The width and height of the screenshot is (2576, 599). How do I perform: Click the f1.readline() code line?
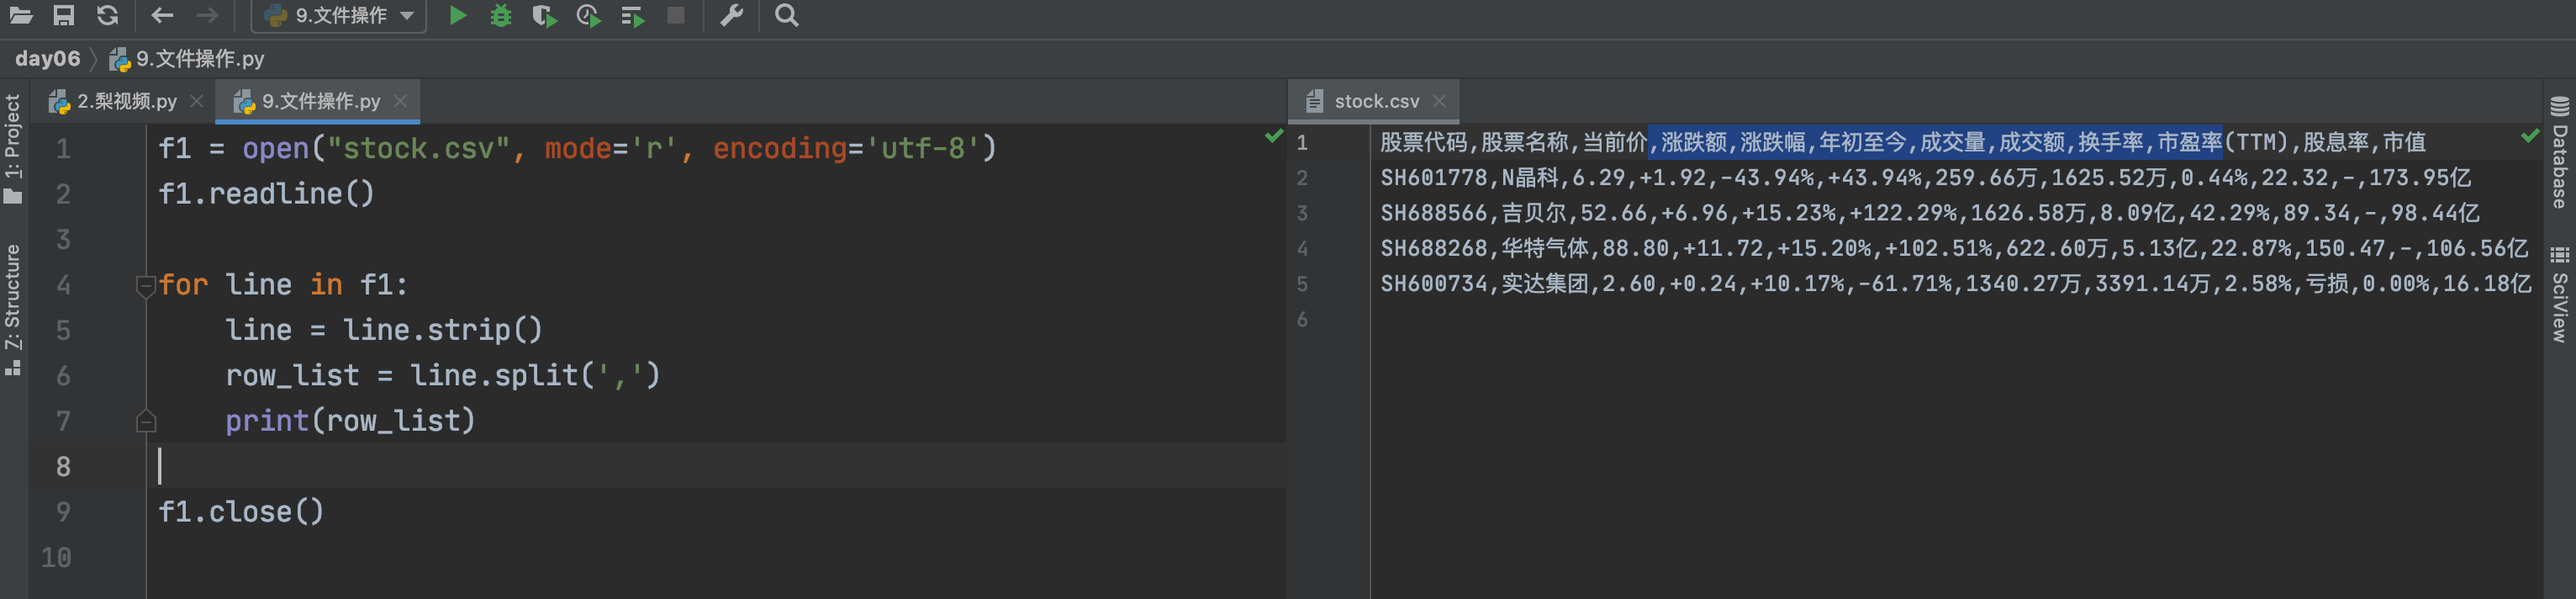[266, 194]
